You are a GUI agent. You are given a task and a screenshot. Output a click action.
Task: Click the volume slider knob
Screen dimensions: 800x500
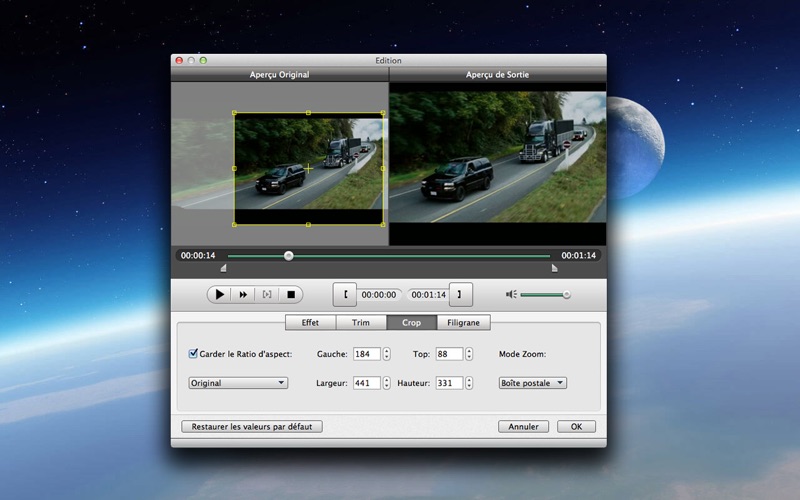click(x=567, y=294)
